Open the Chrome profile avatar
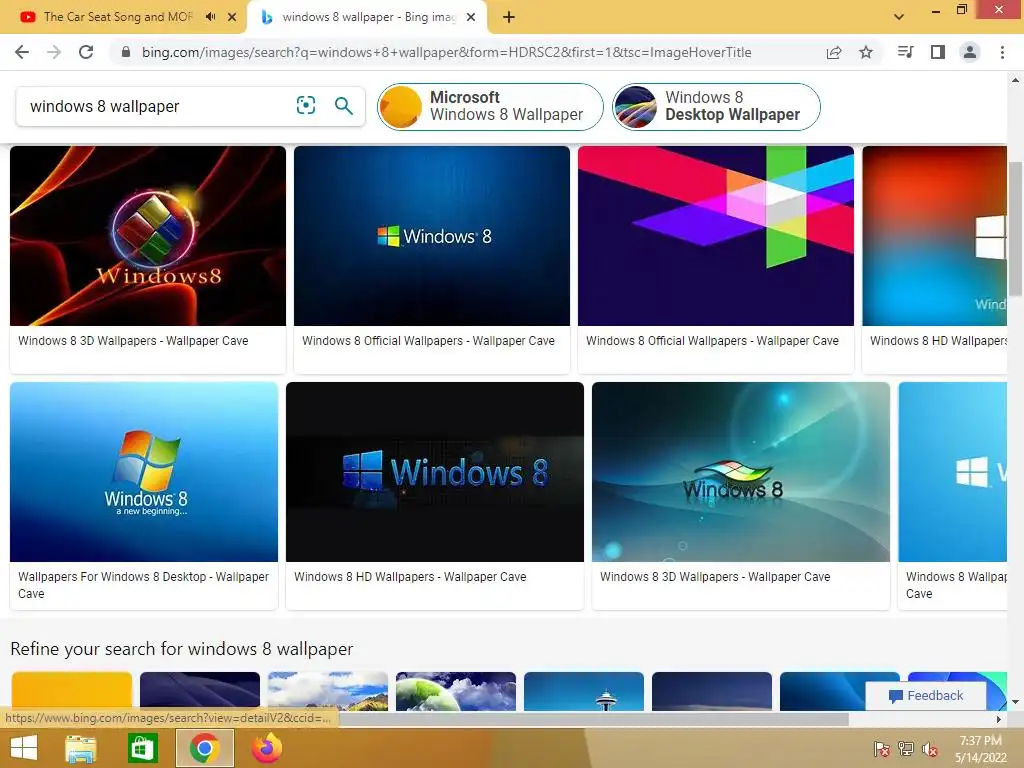The width and height of the screenshot is (1024, 768). click(970, 52)
